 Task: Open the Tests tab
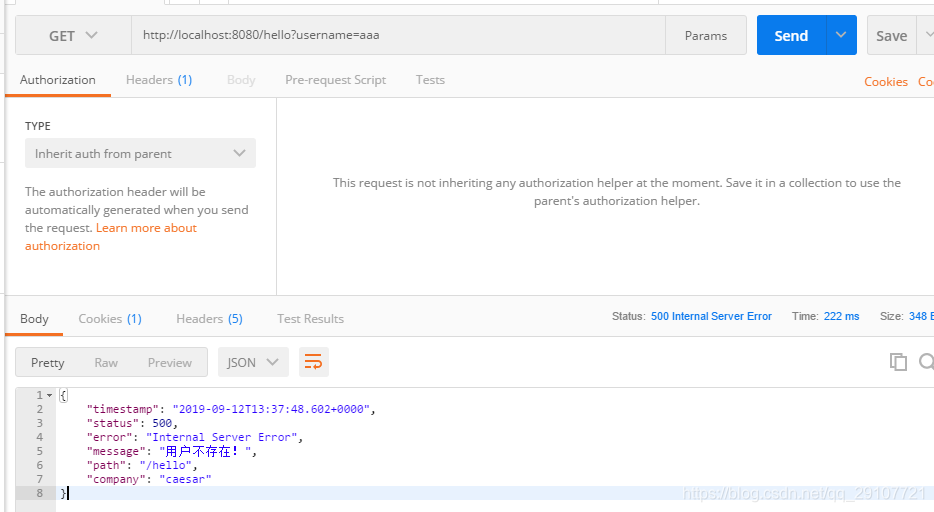(x=430, y=80)
